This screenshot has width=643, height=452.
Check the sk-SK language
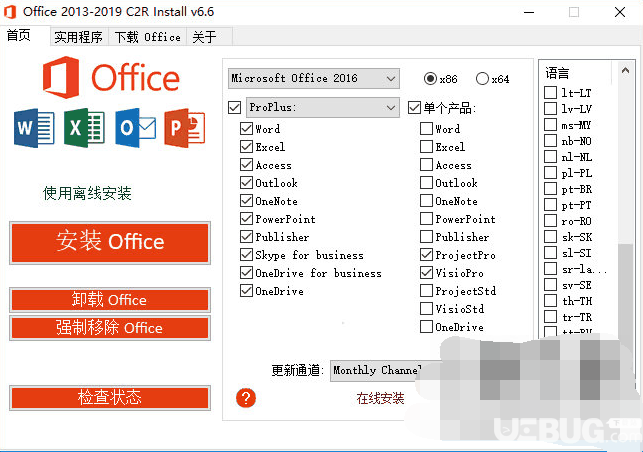pyautogui.click(x=550, y=237)
